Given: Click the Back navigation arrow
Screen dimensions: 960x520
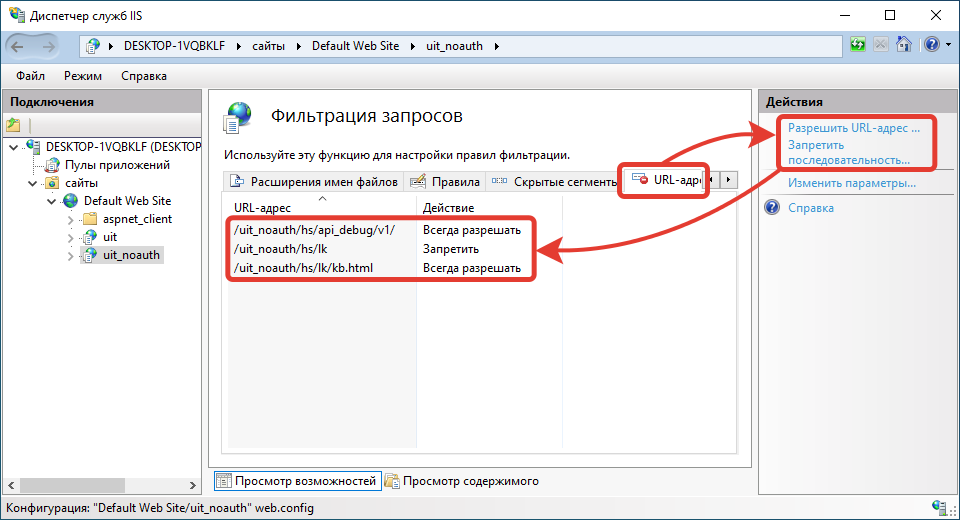Looking at the screenshot, I should point(18,47).
